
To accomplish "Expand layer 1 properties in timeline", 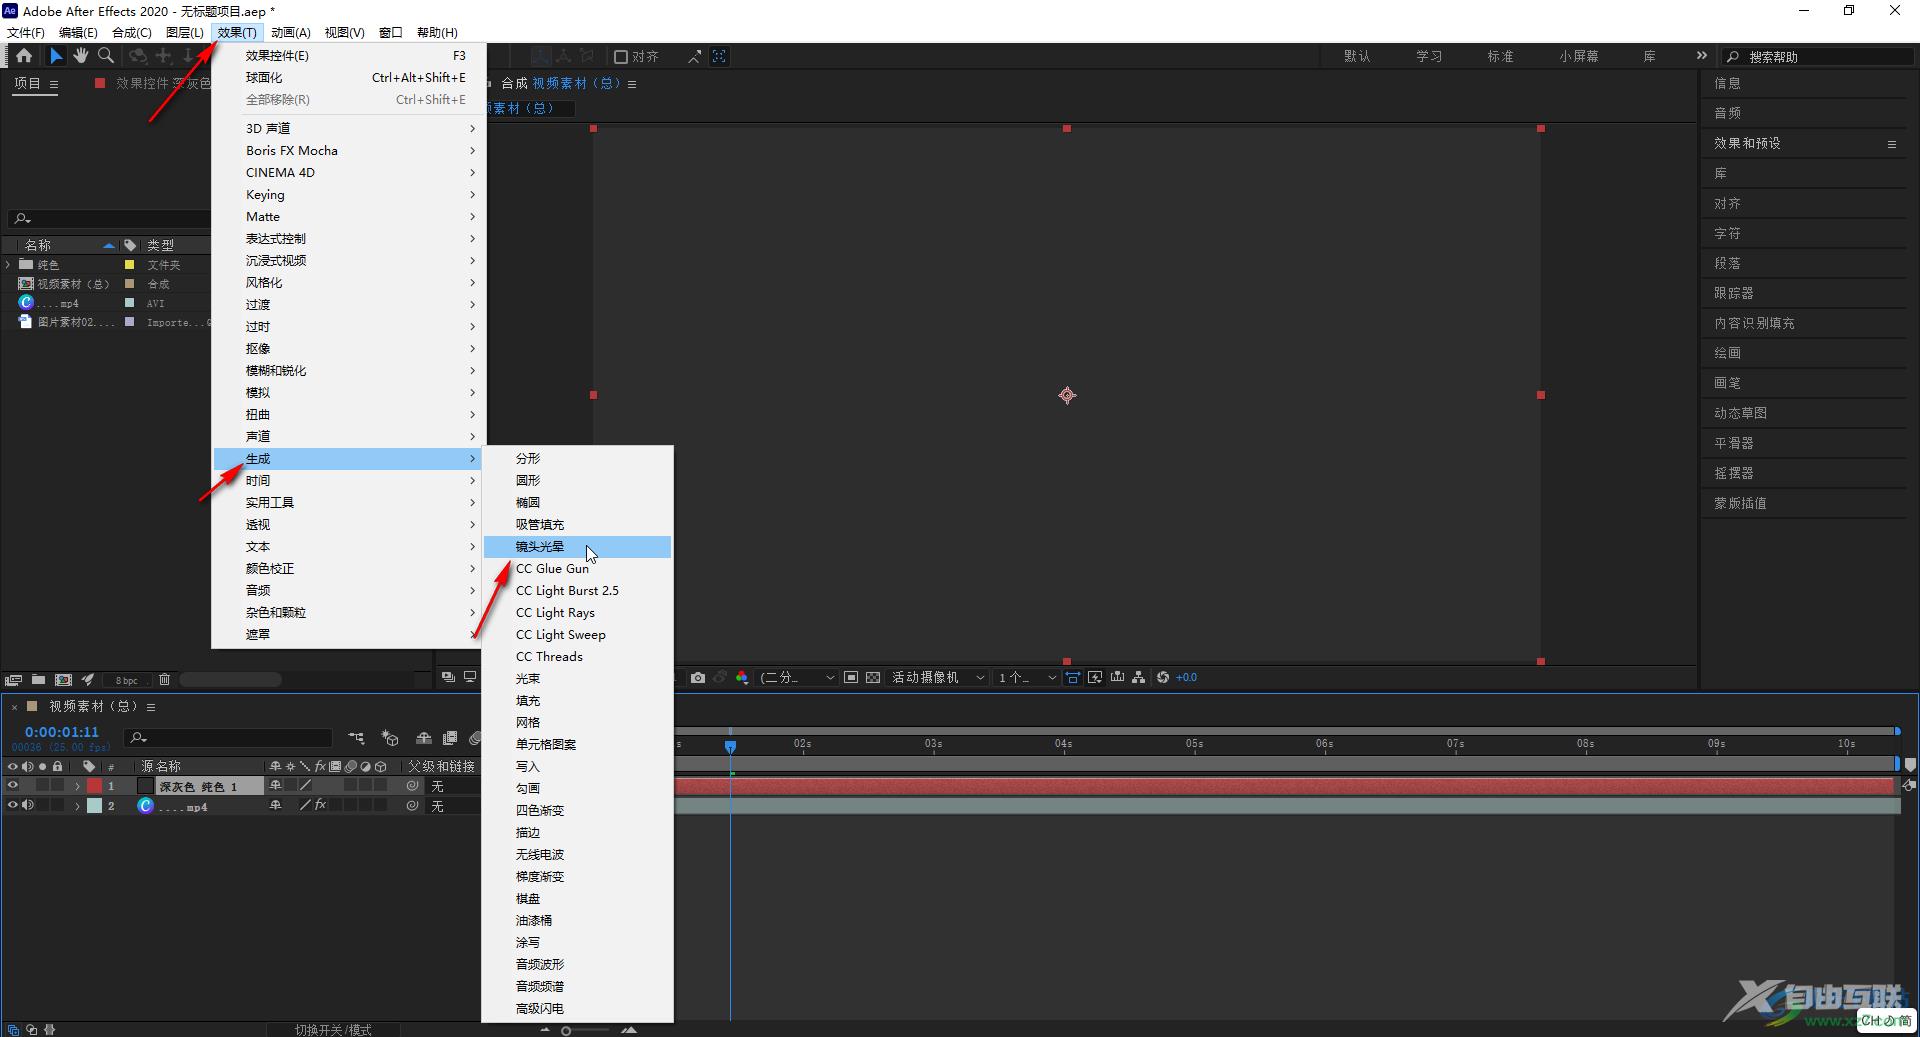I will (77, 787).
